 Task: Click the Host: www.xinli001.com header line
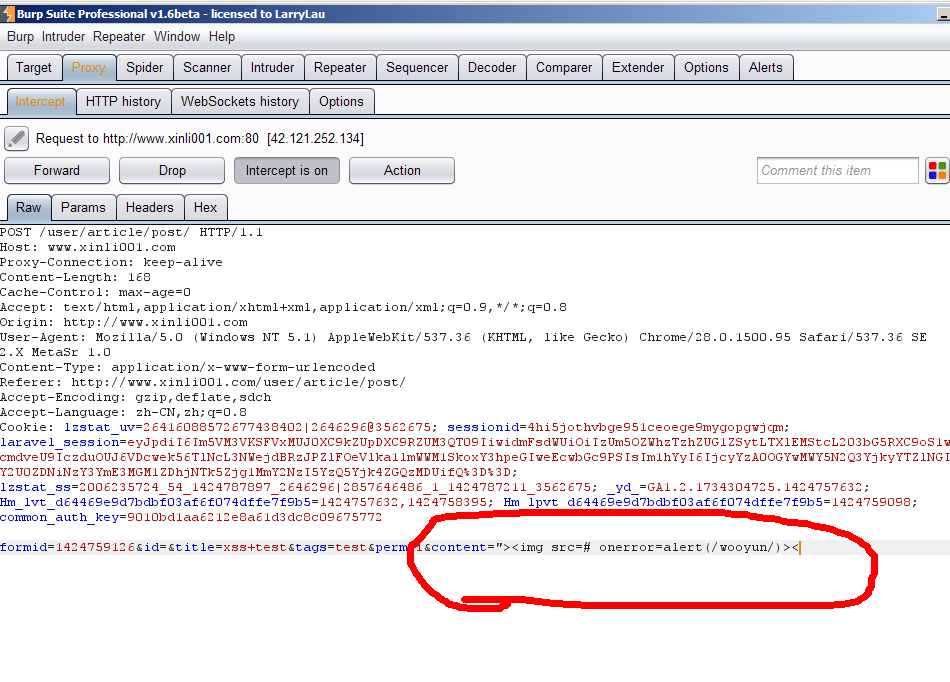pos(88,247)
